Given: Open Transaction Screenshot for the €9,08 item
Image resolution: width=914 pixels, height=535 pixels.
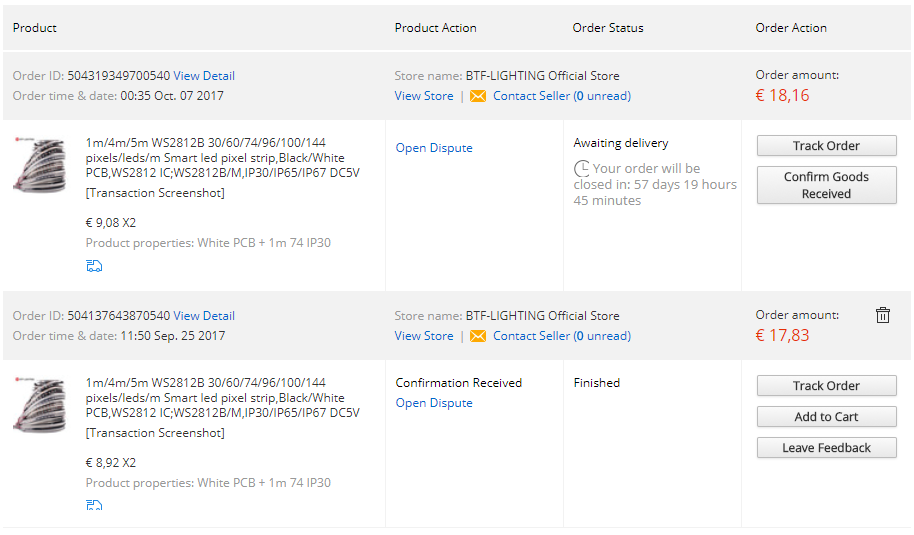Looking at the screenshot, I should [x=155, y=193].
